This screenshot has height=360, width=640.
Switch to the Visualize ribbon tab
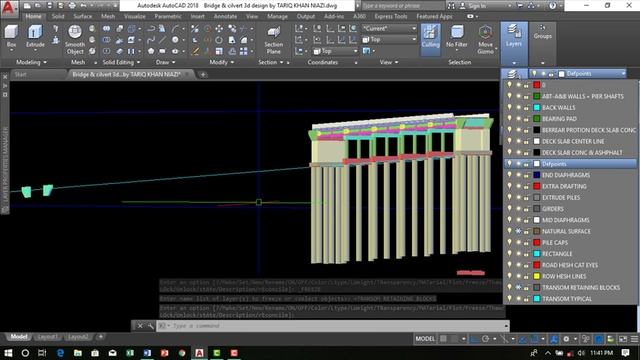click(135, 16)
